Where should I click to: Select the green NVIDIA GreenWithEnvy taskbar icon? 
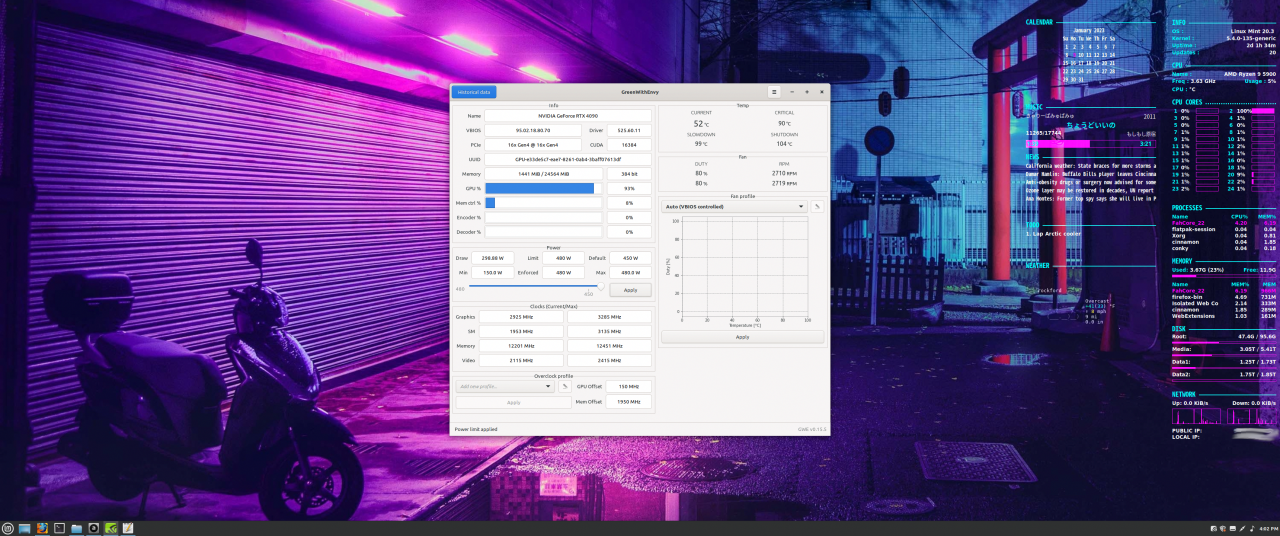click(111, 527)
